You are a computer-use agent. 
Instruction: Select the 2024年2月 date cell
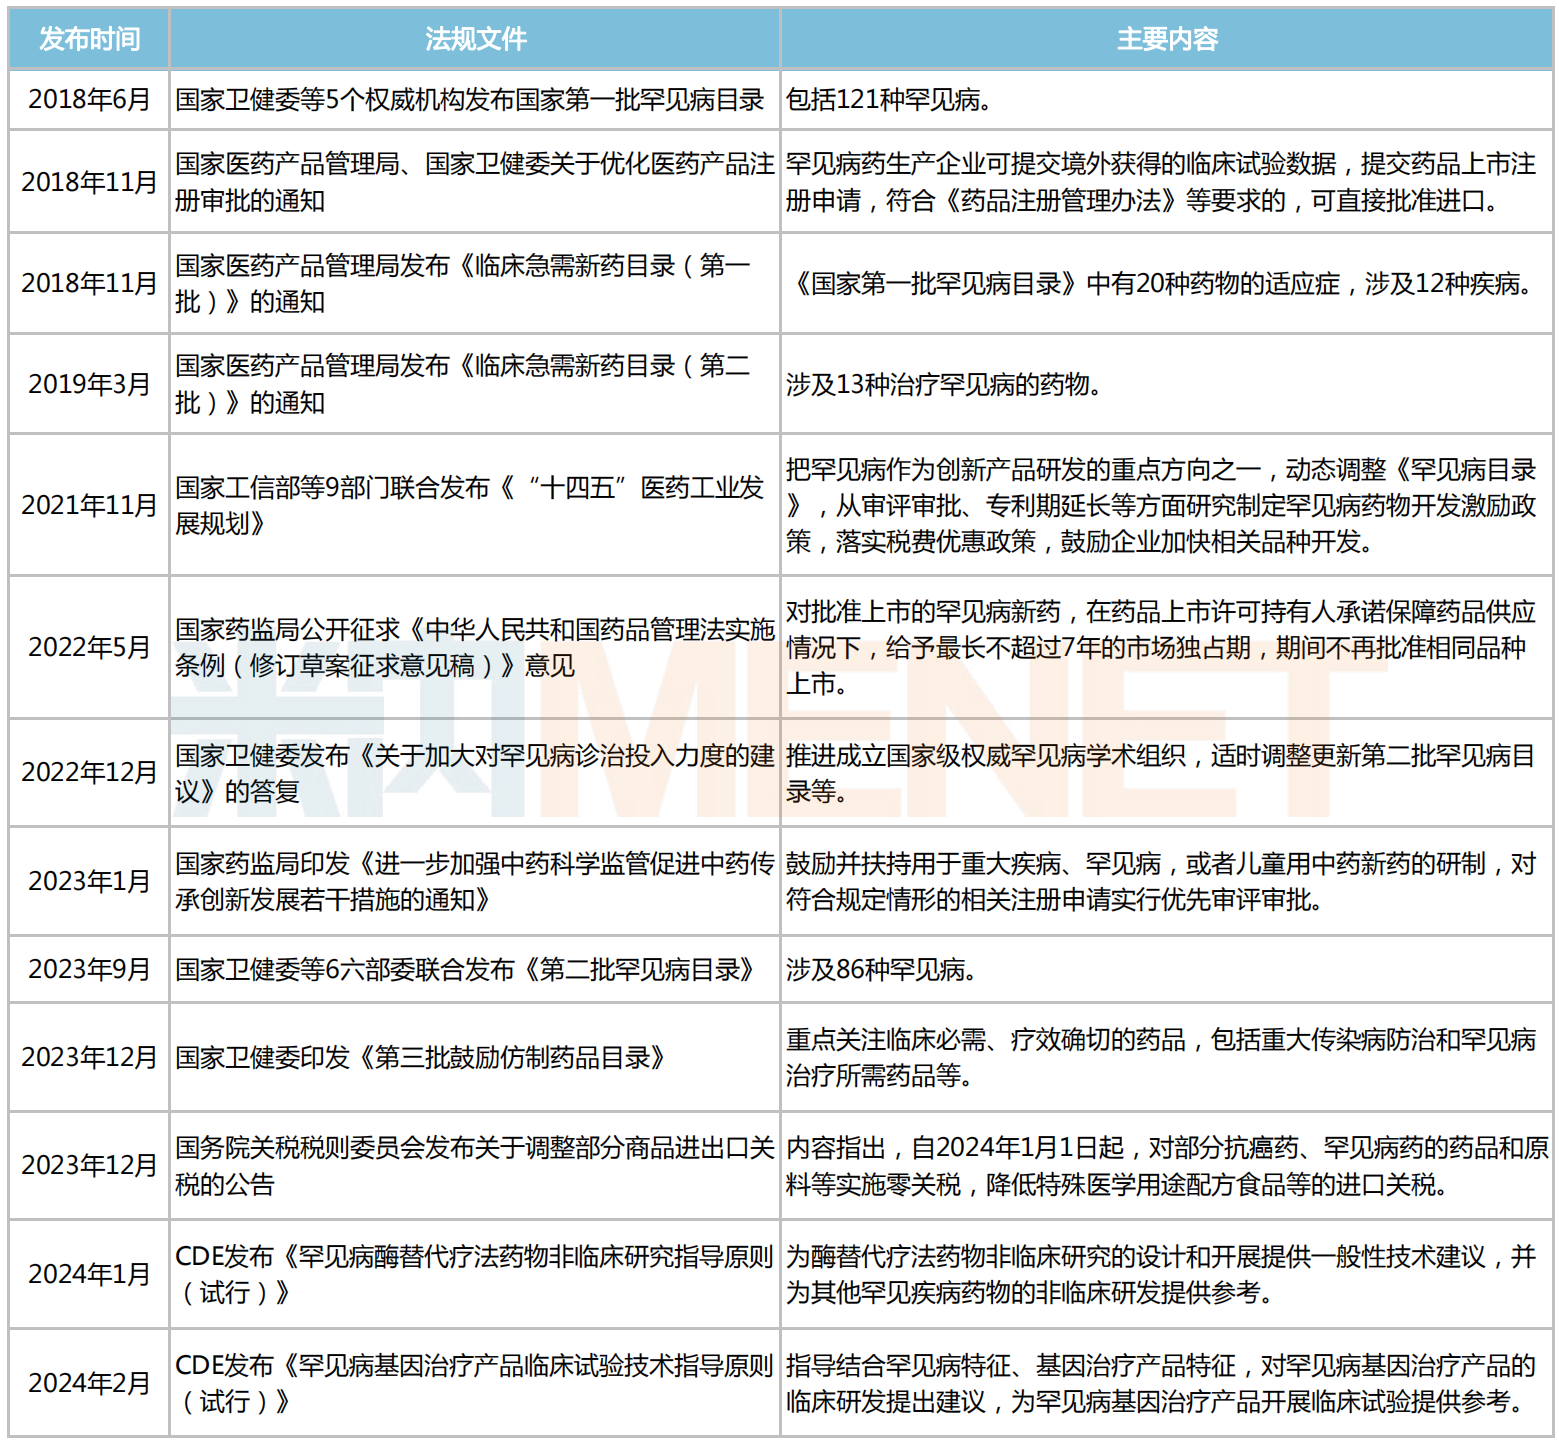click(x=89, y=1383)
